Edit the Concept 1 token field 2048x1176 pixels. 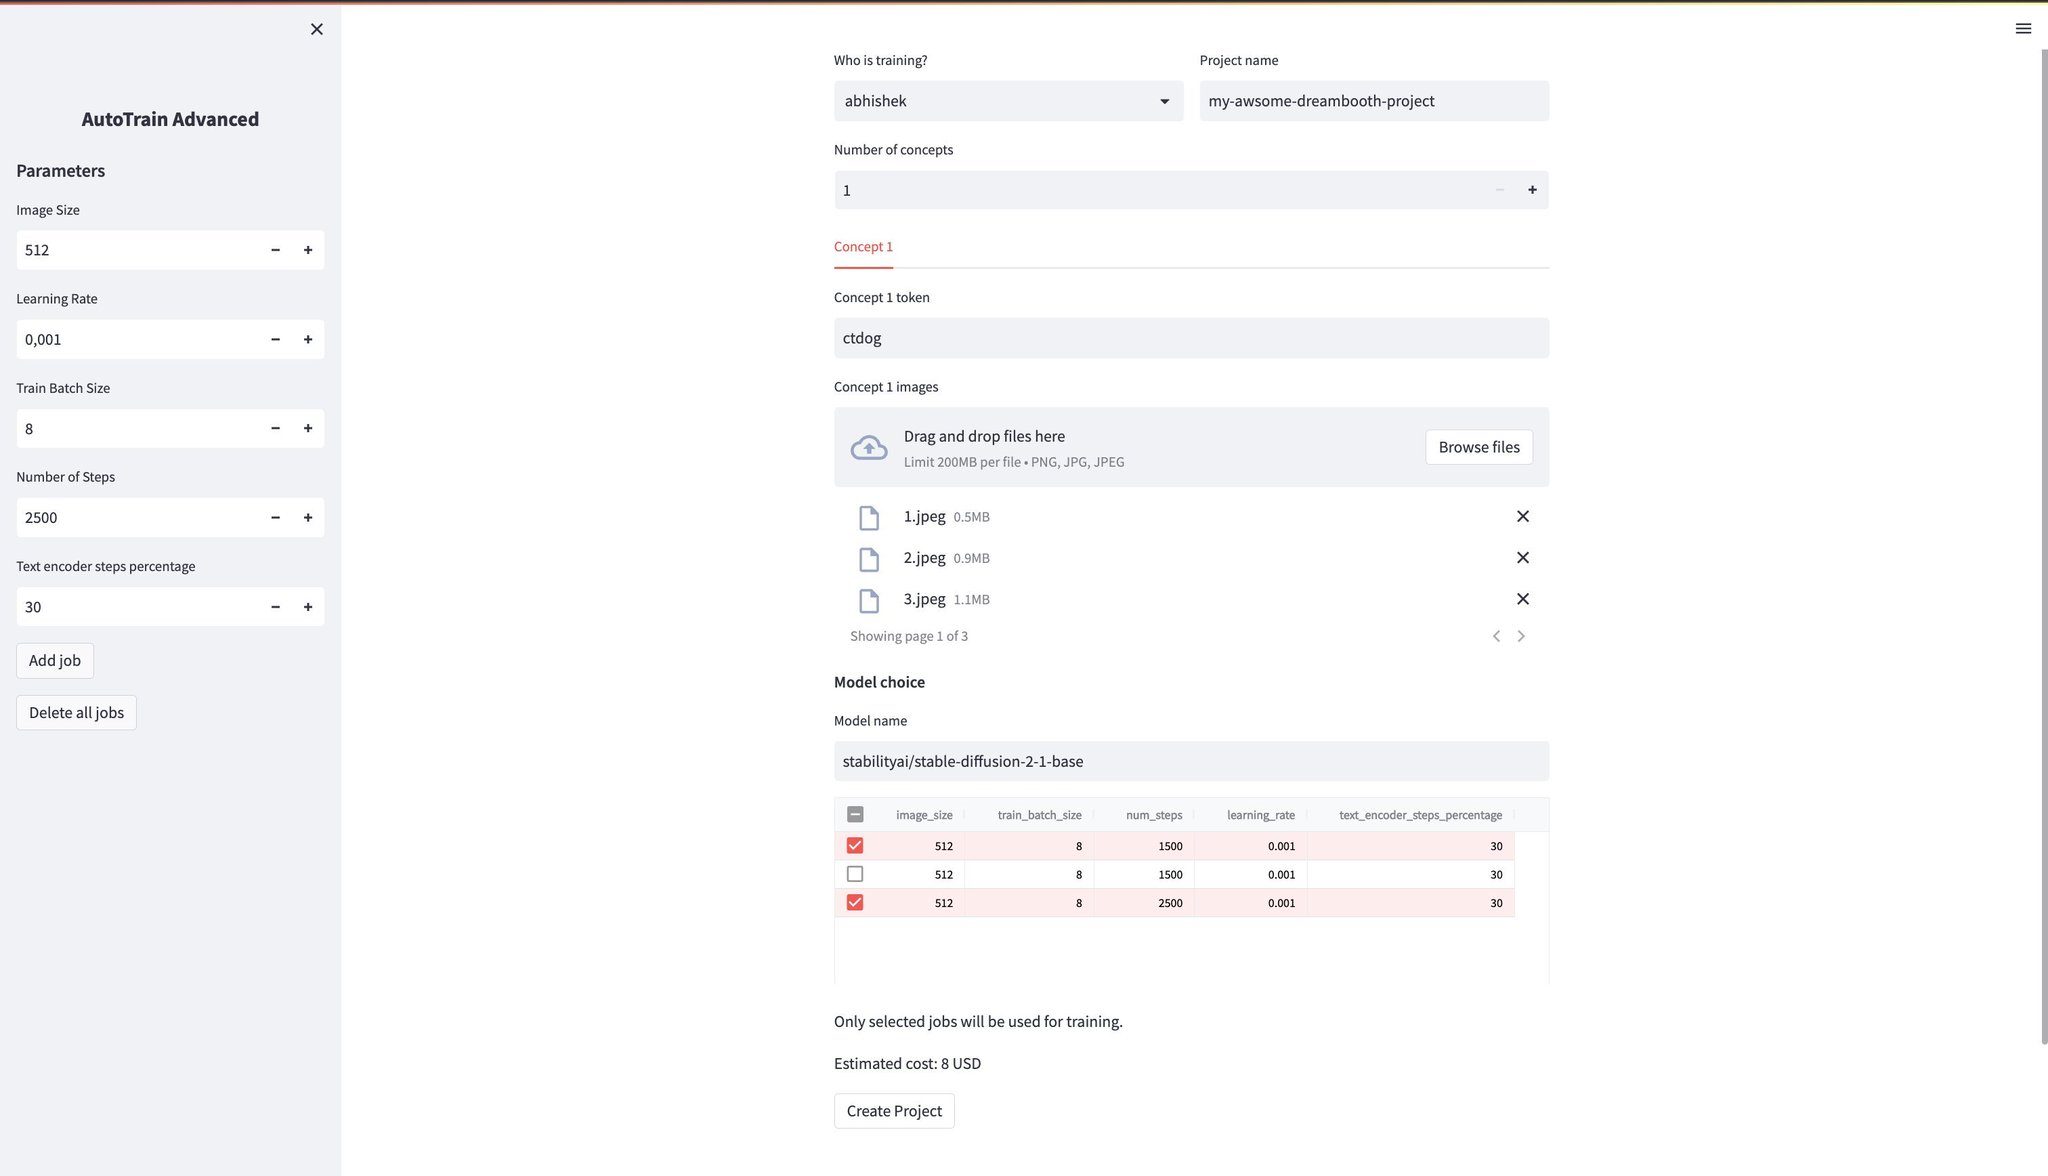tap(1191, 338)
